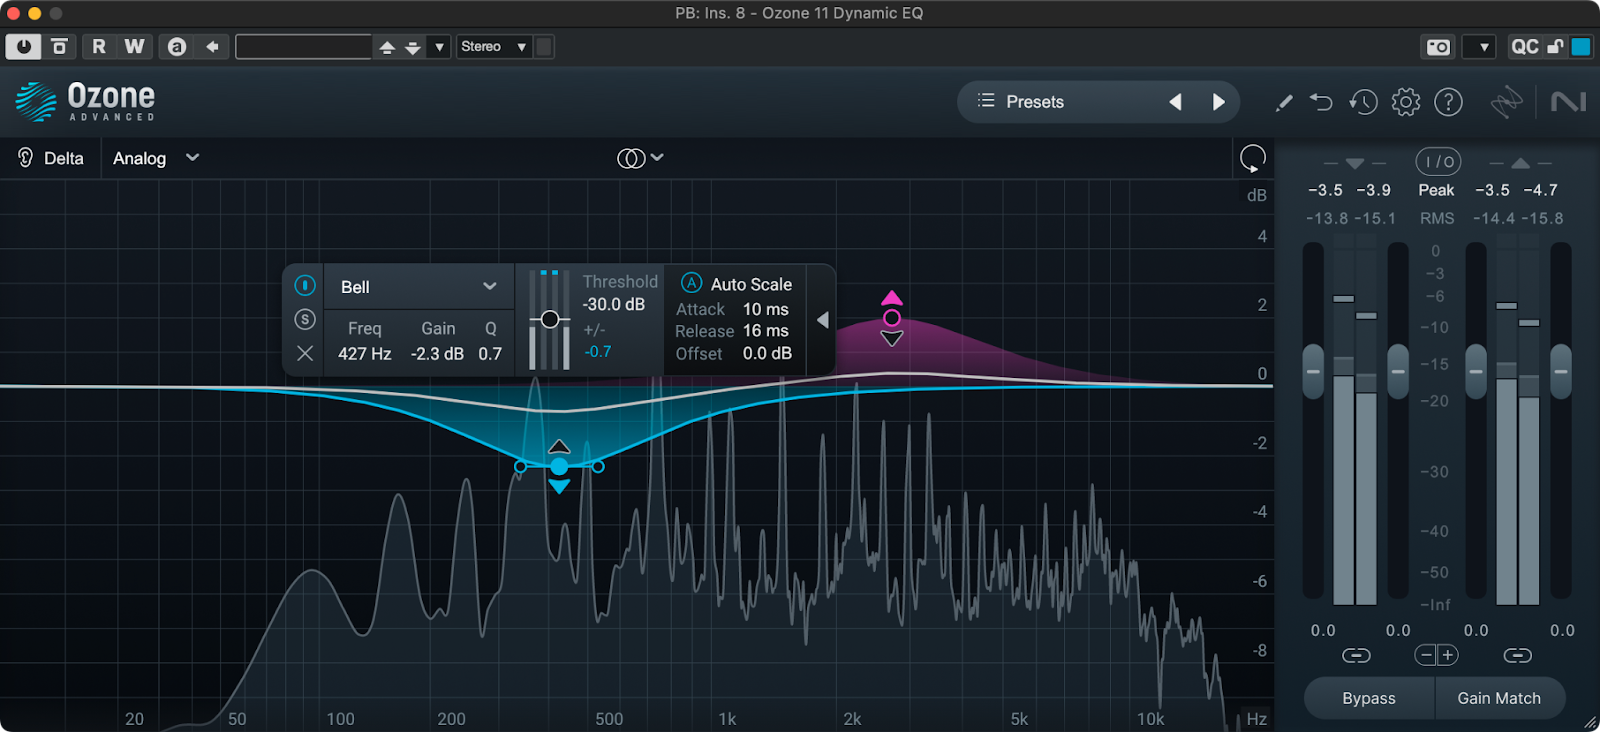Click the center minus/plus meter icon
Screen dimensions: 1600x732
[x=1437, y=655]
